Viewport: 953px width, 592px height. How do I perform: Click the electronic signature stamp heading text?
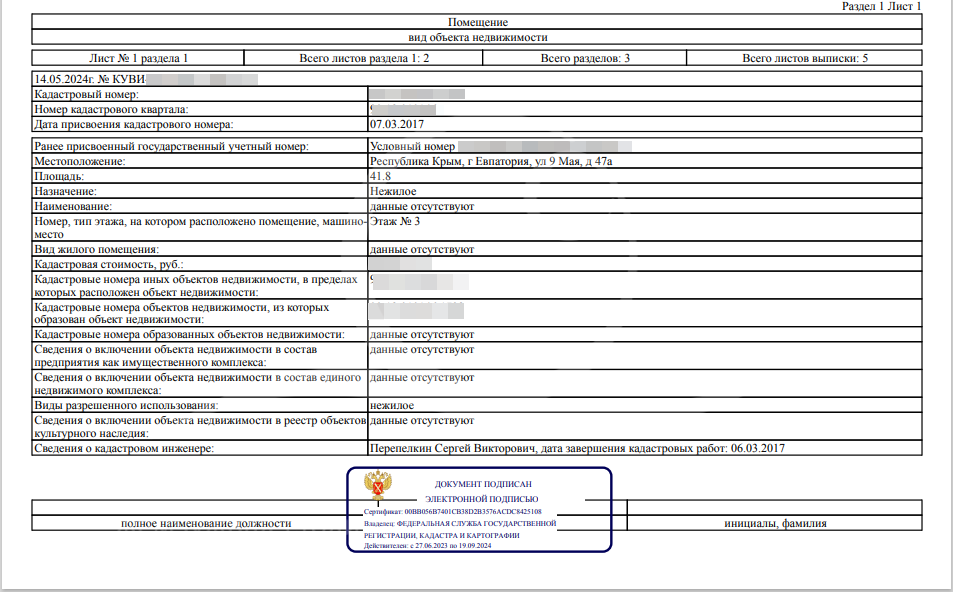[x=483, y=492]
